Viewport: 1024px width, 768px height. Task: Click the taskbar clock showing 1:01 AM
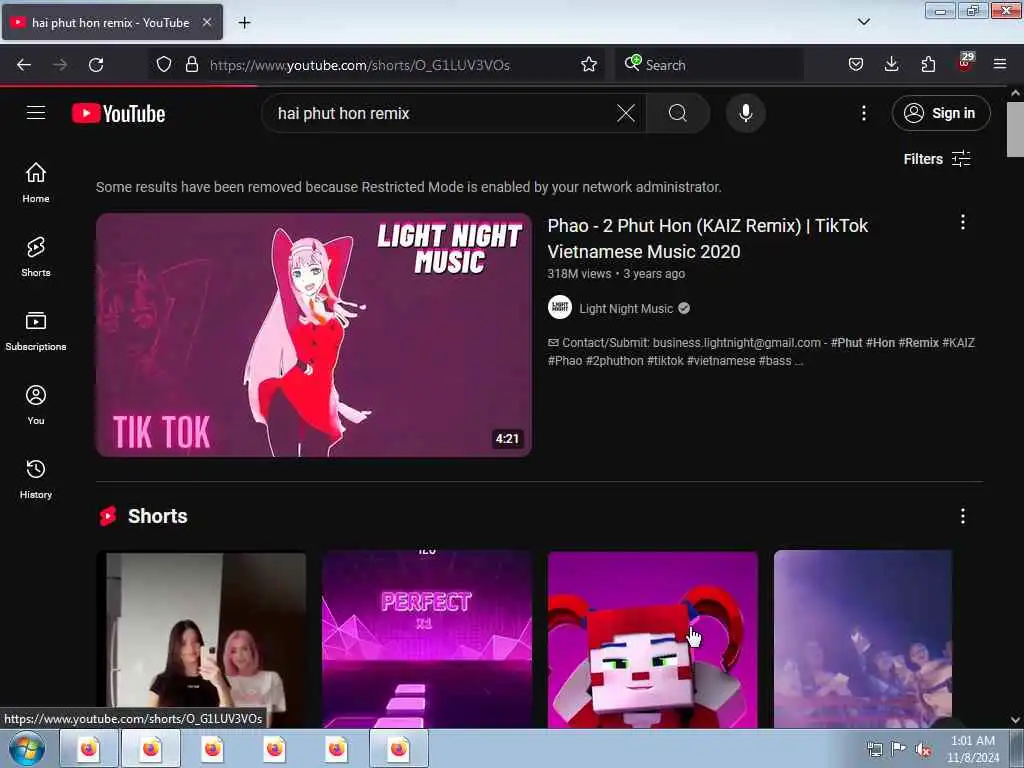point(973,749)
